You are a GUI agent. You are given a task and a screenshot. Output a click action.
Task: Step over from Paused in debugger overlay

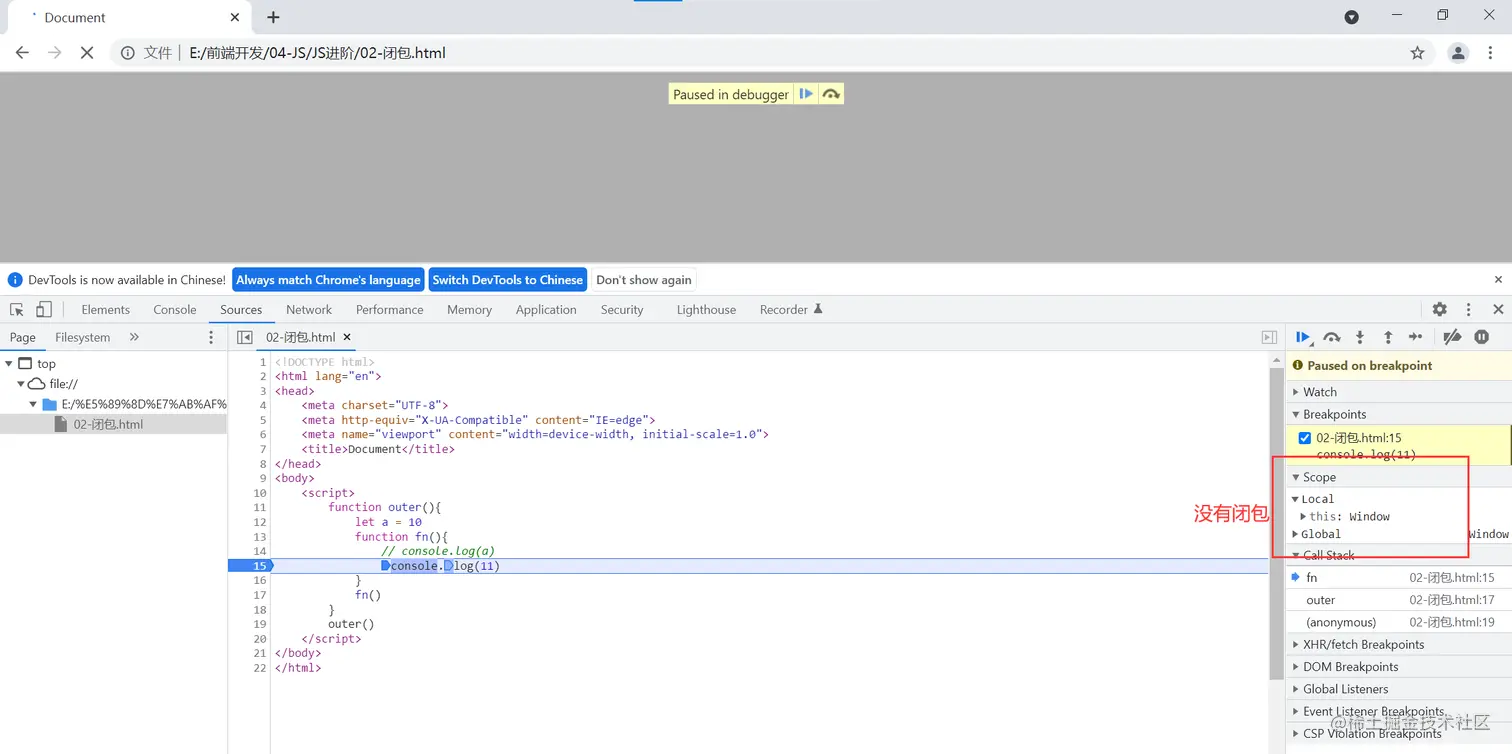pos(831,94)
